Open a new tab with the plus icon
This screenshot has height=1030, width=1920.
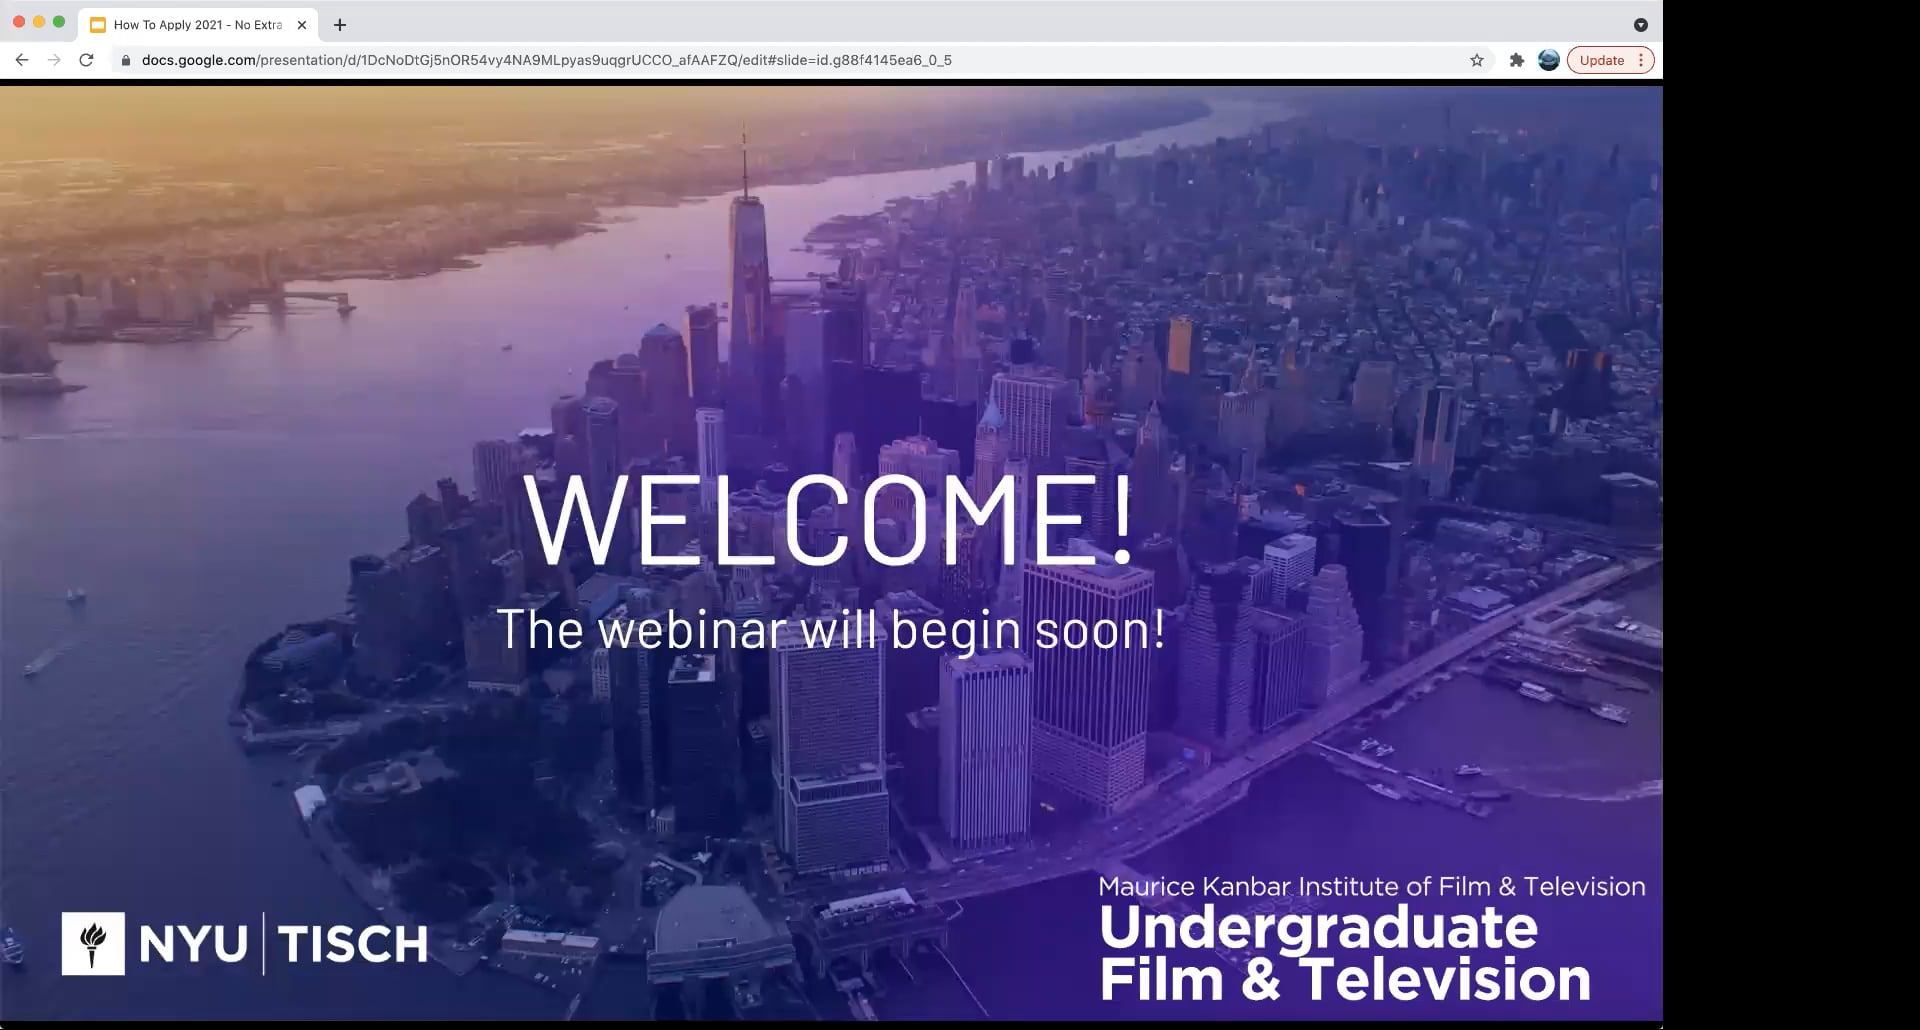pyautogui.click(x=340, y=25)
